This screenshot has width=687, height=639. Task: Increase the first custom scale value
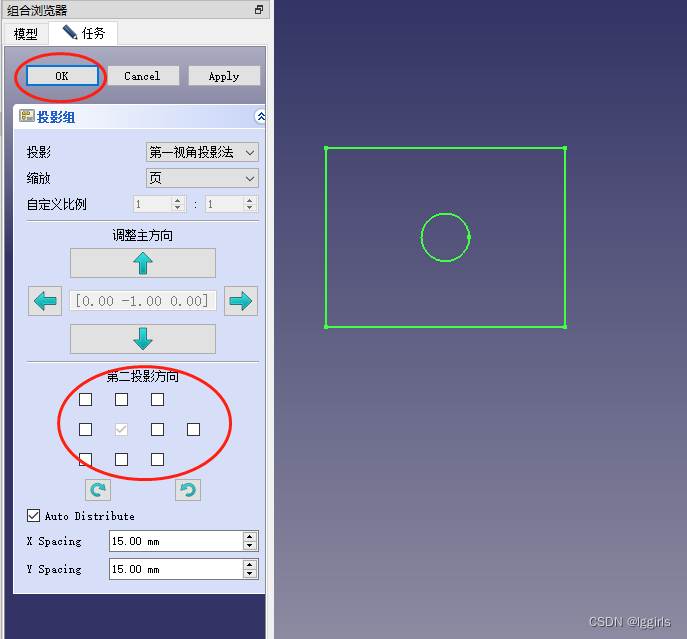177,200
